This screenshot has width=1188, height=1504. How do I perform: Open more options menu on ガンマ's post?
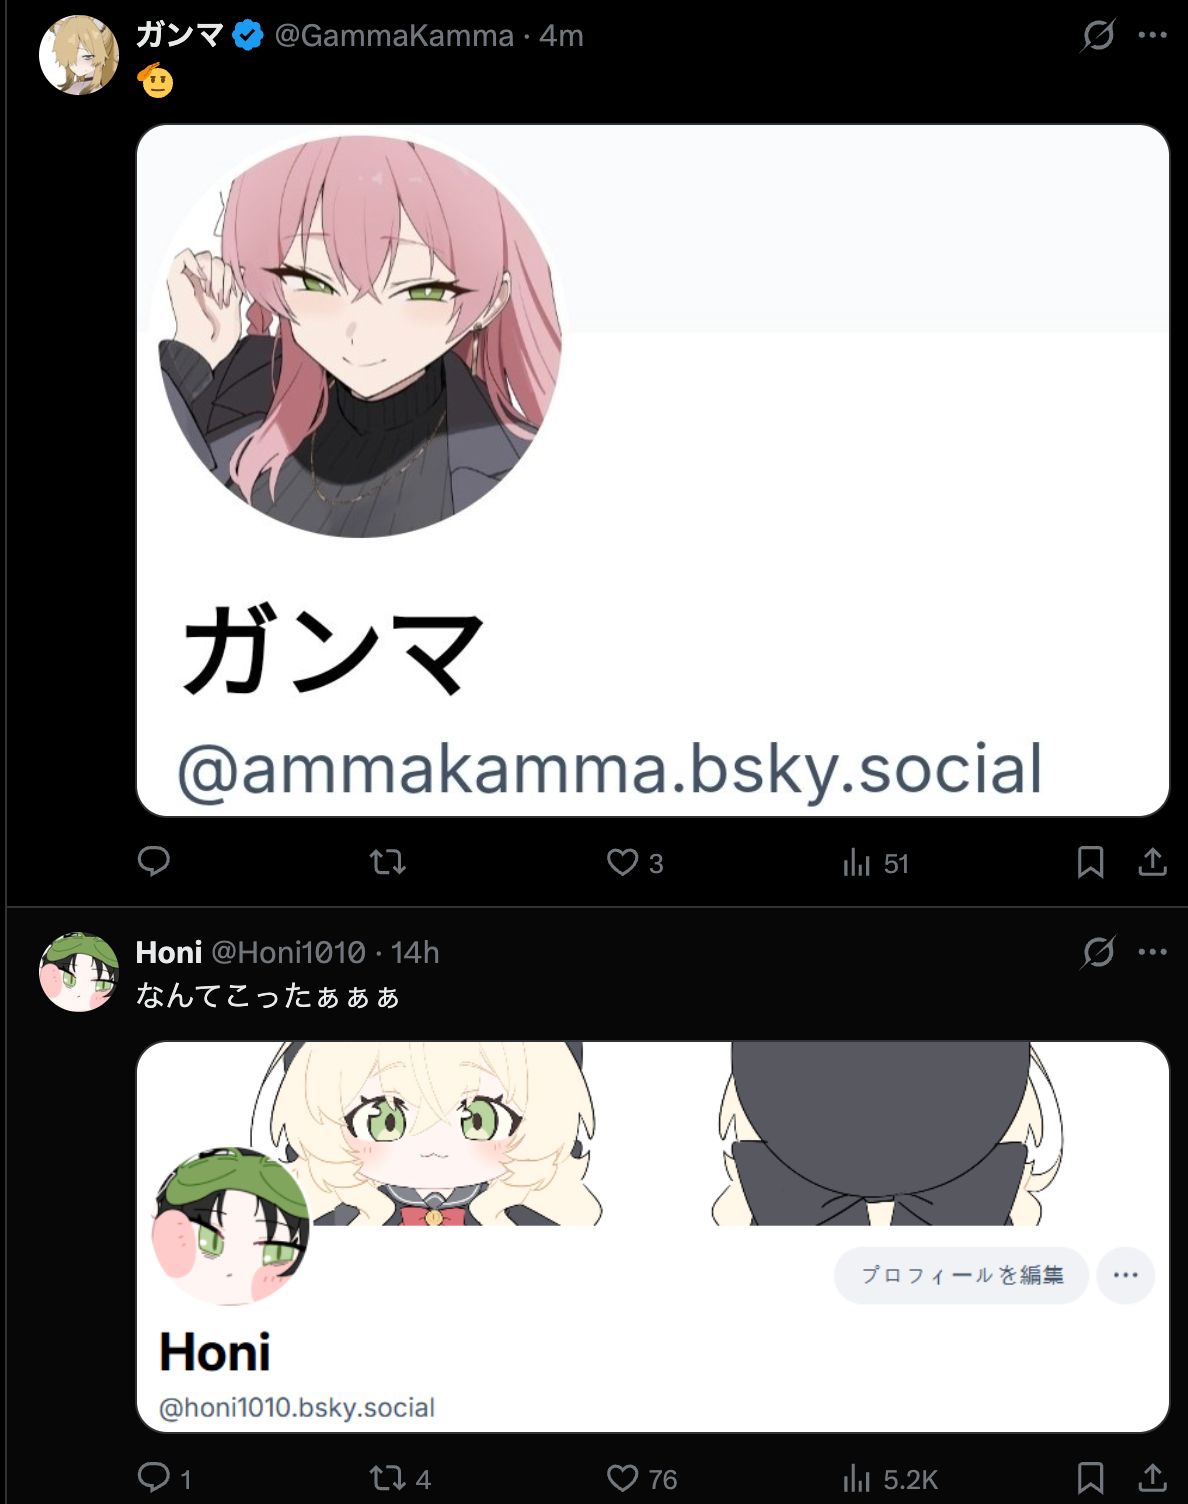pyautogui.click(x=1152, y=35)
